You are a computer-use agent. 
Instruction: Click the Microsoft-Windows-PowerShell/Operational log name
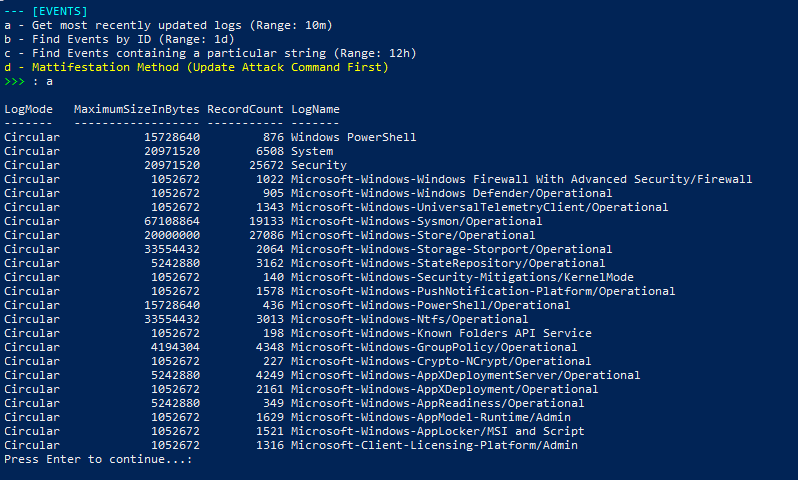431,305
